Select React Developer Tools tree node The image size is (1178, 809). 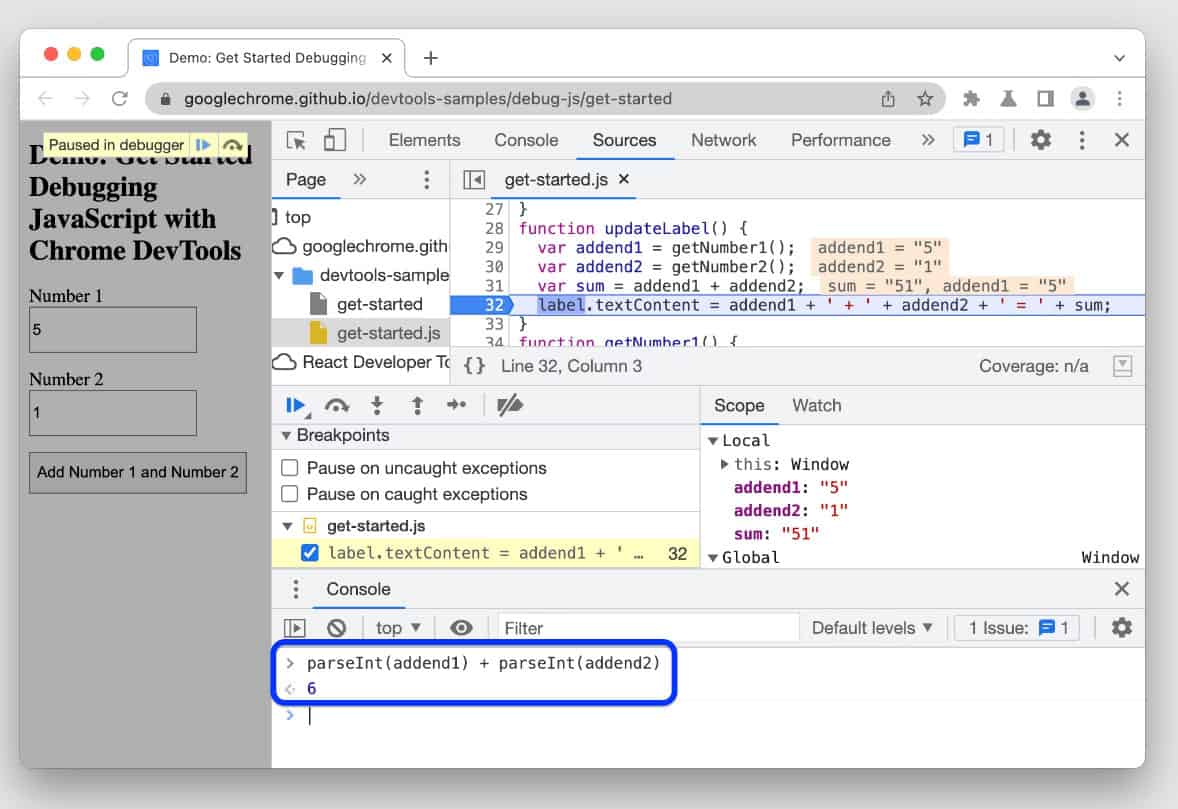(x=361, y=362)
